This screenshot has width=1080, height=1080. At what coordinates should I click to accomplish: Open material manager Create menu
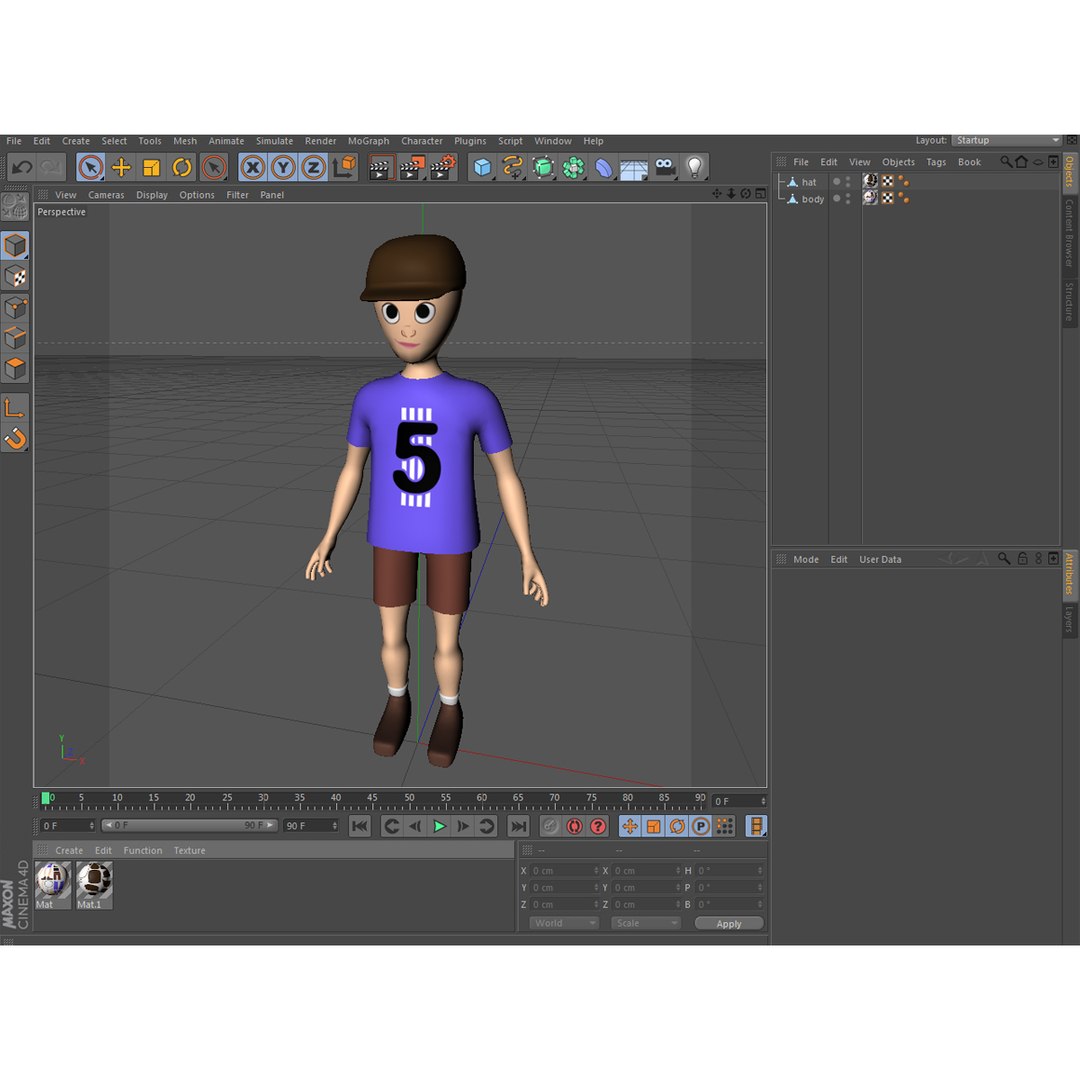(69, 851)
